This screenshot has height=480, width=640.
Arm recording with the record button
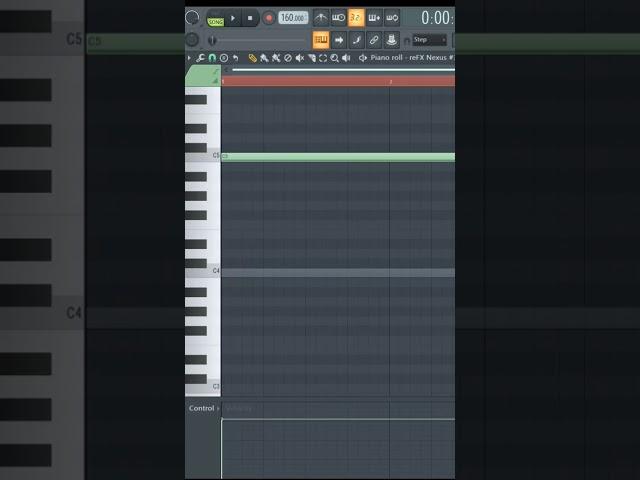269,18
